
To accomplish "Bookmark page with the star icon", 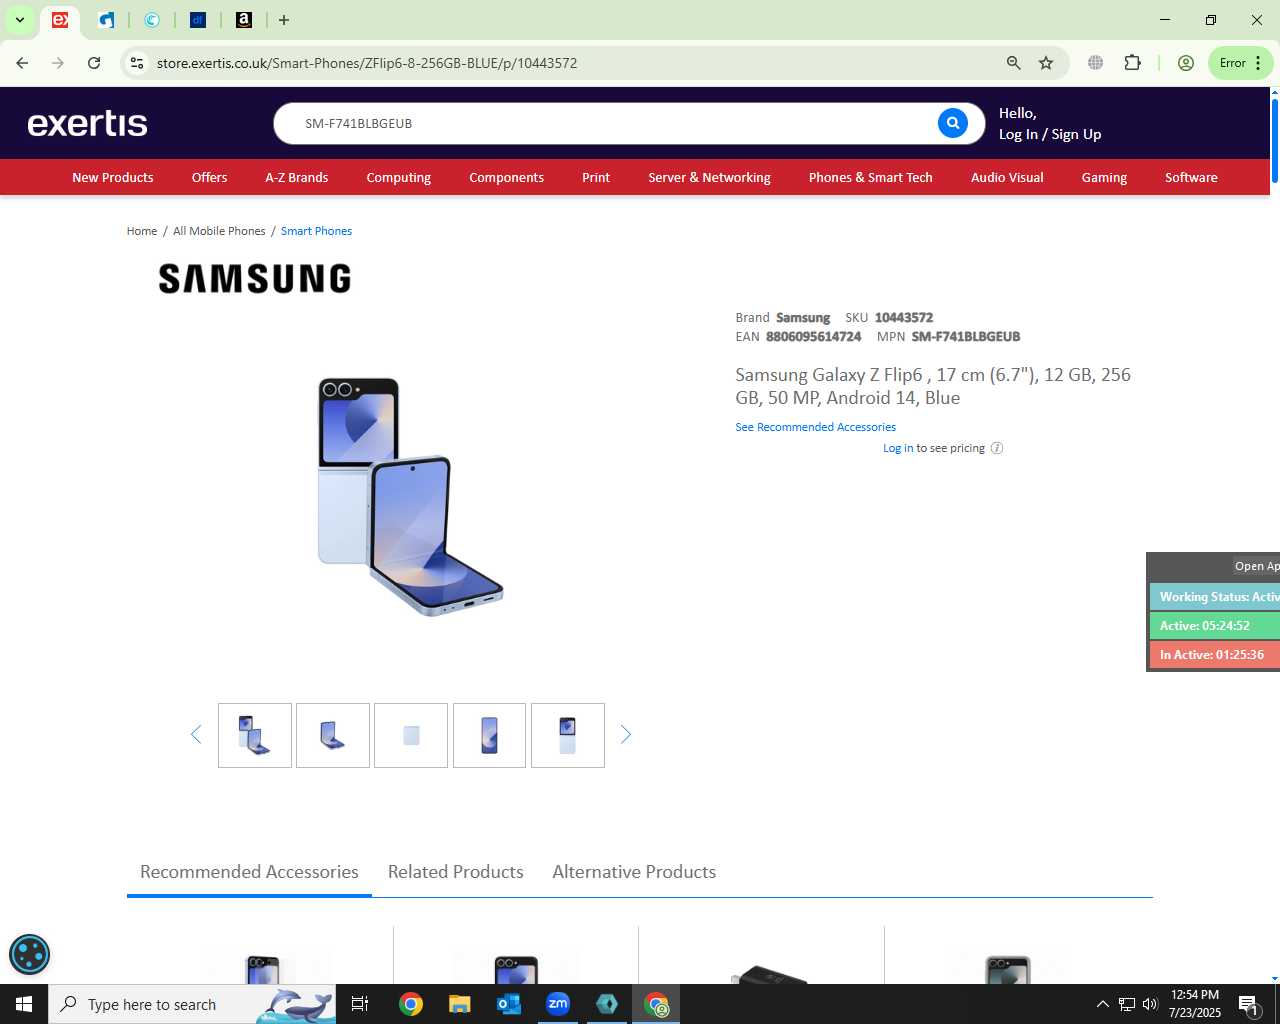I will 1046,63.
